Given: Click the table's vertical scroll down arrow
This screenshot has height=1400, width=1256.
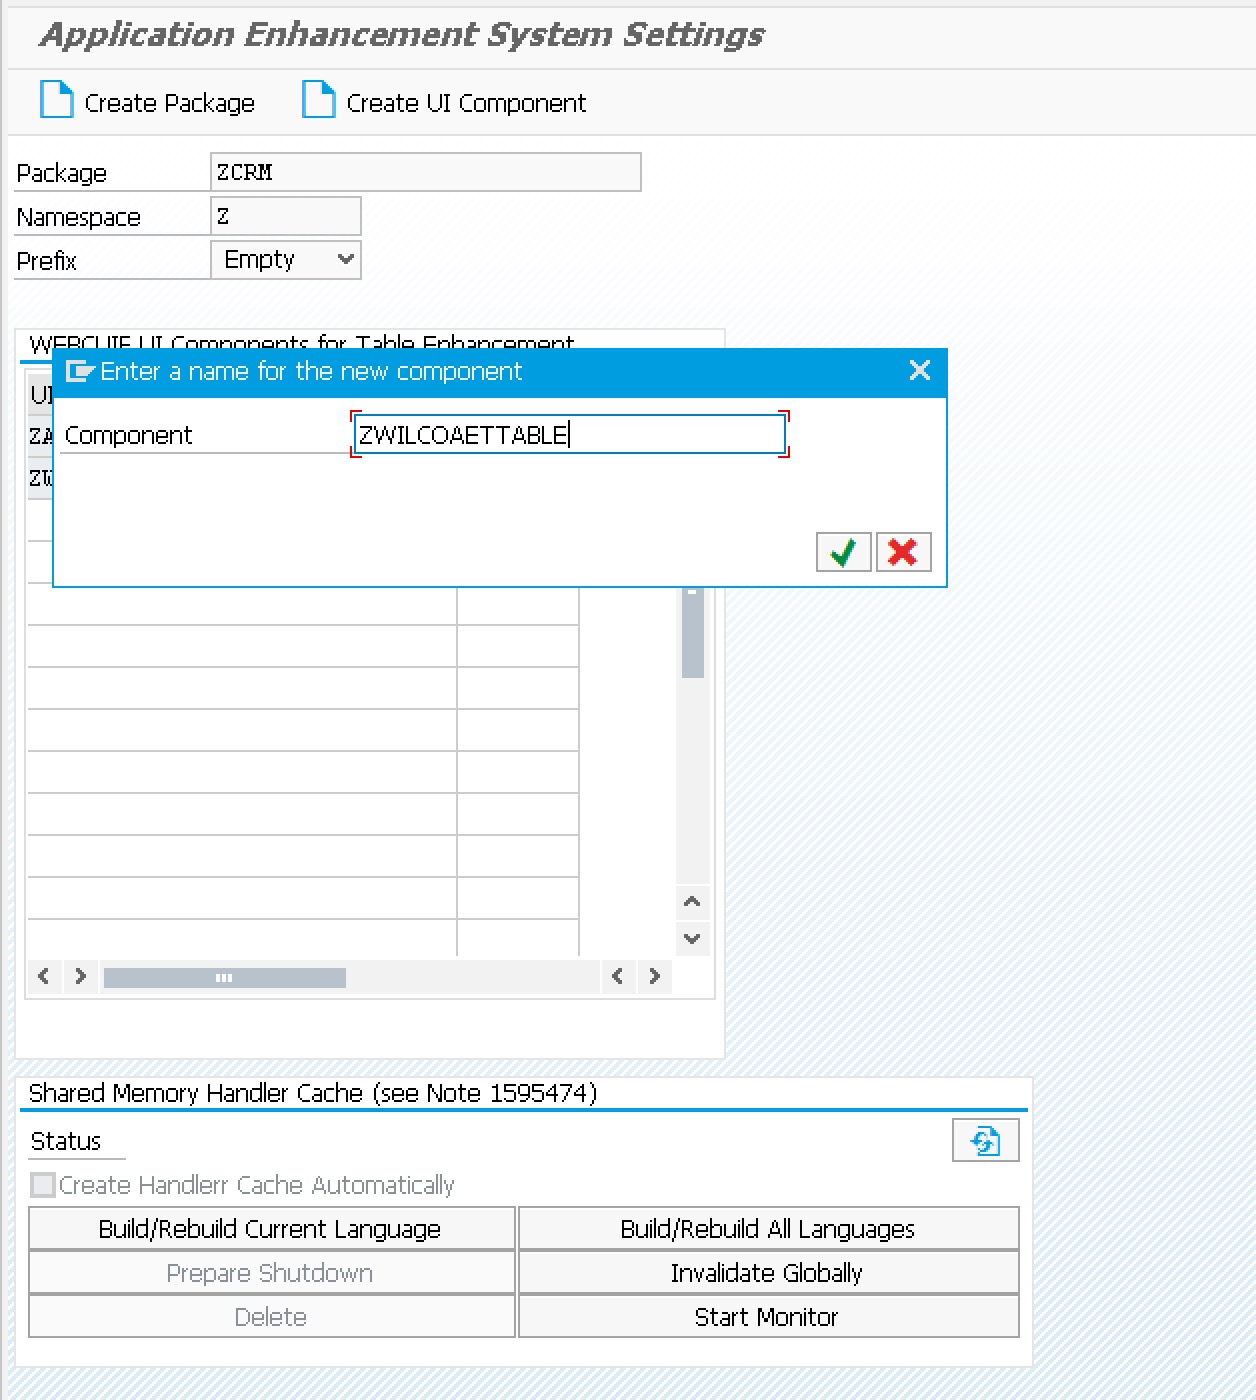Looking at the screenshot, I should click(x=692, y=938).
